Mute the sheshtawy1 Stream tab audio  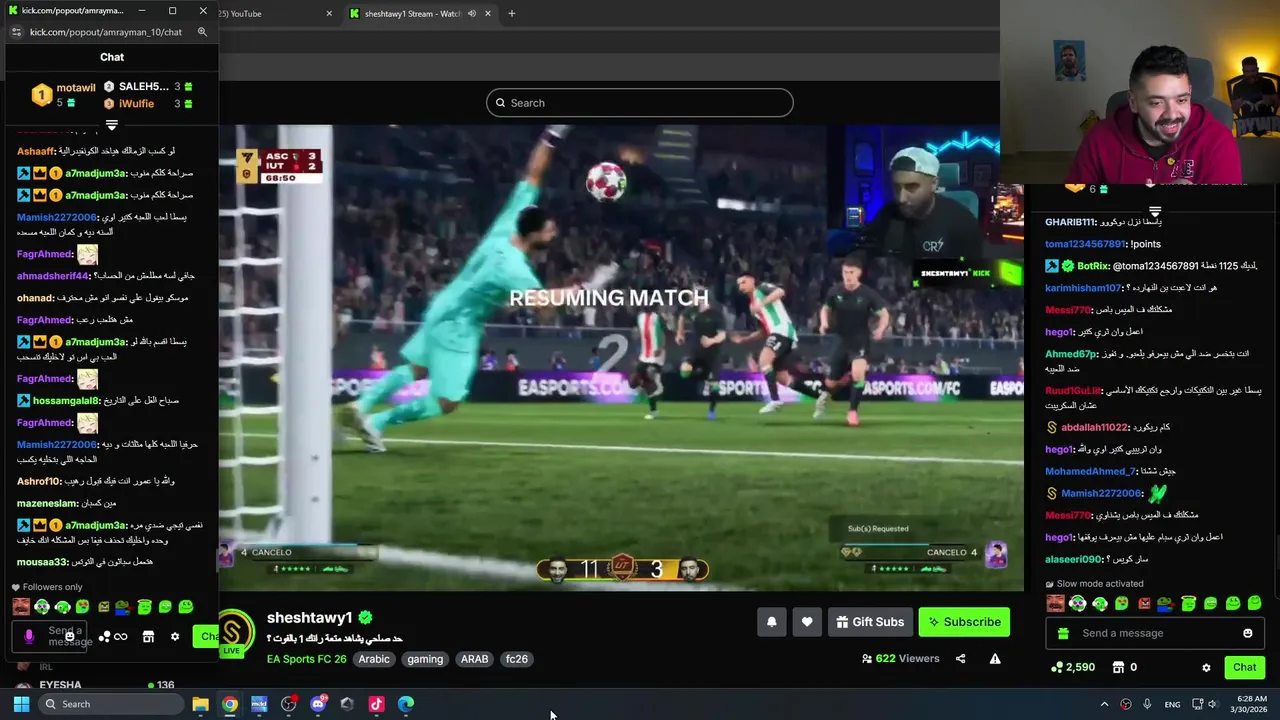[471, 14]
